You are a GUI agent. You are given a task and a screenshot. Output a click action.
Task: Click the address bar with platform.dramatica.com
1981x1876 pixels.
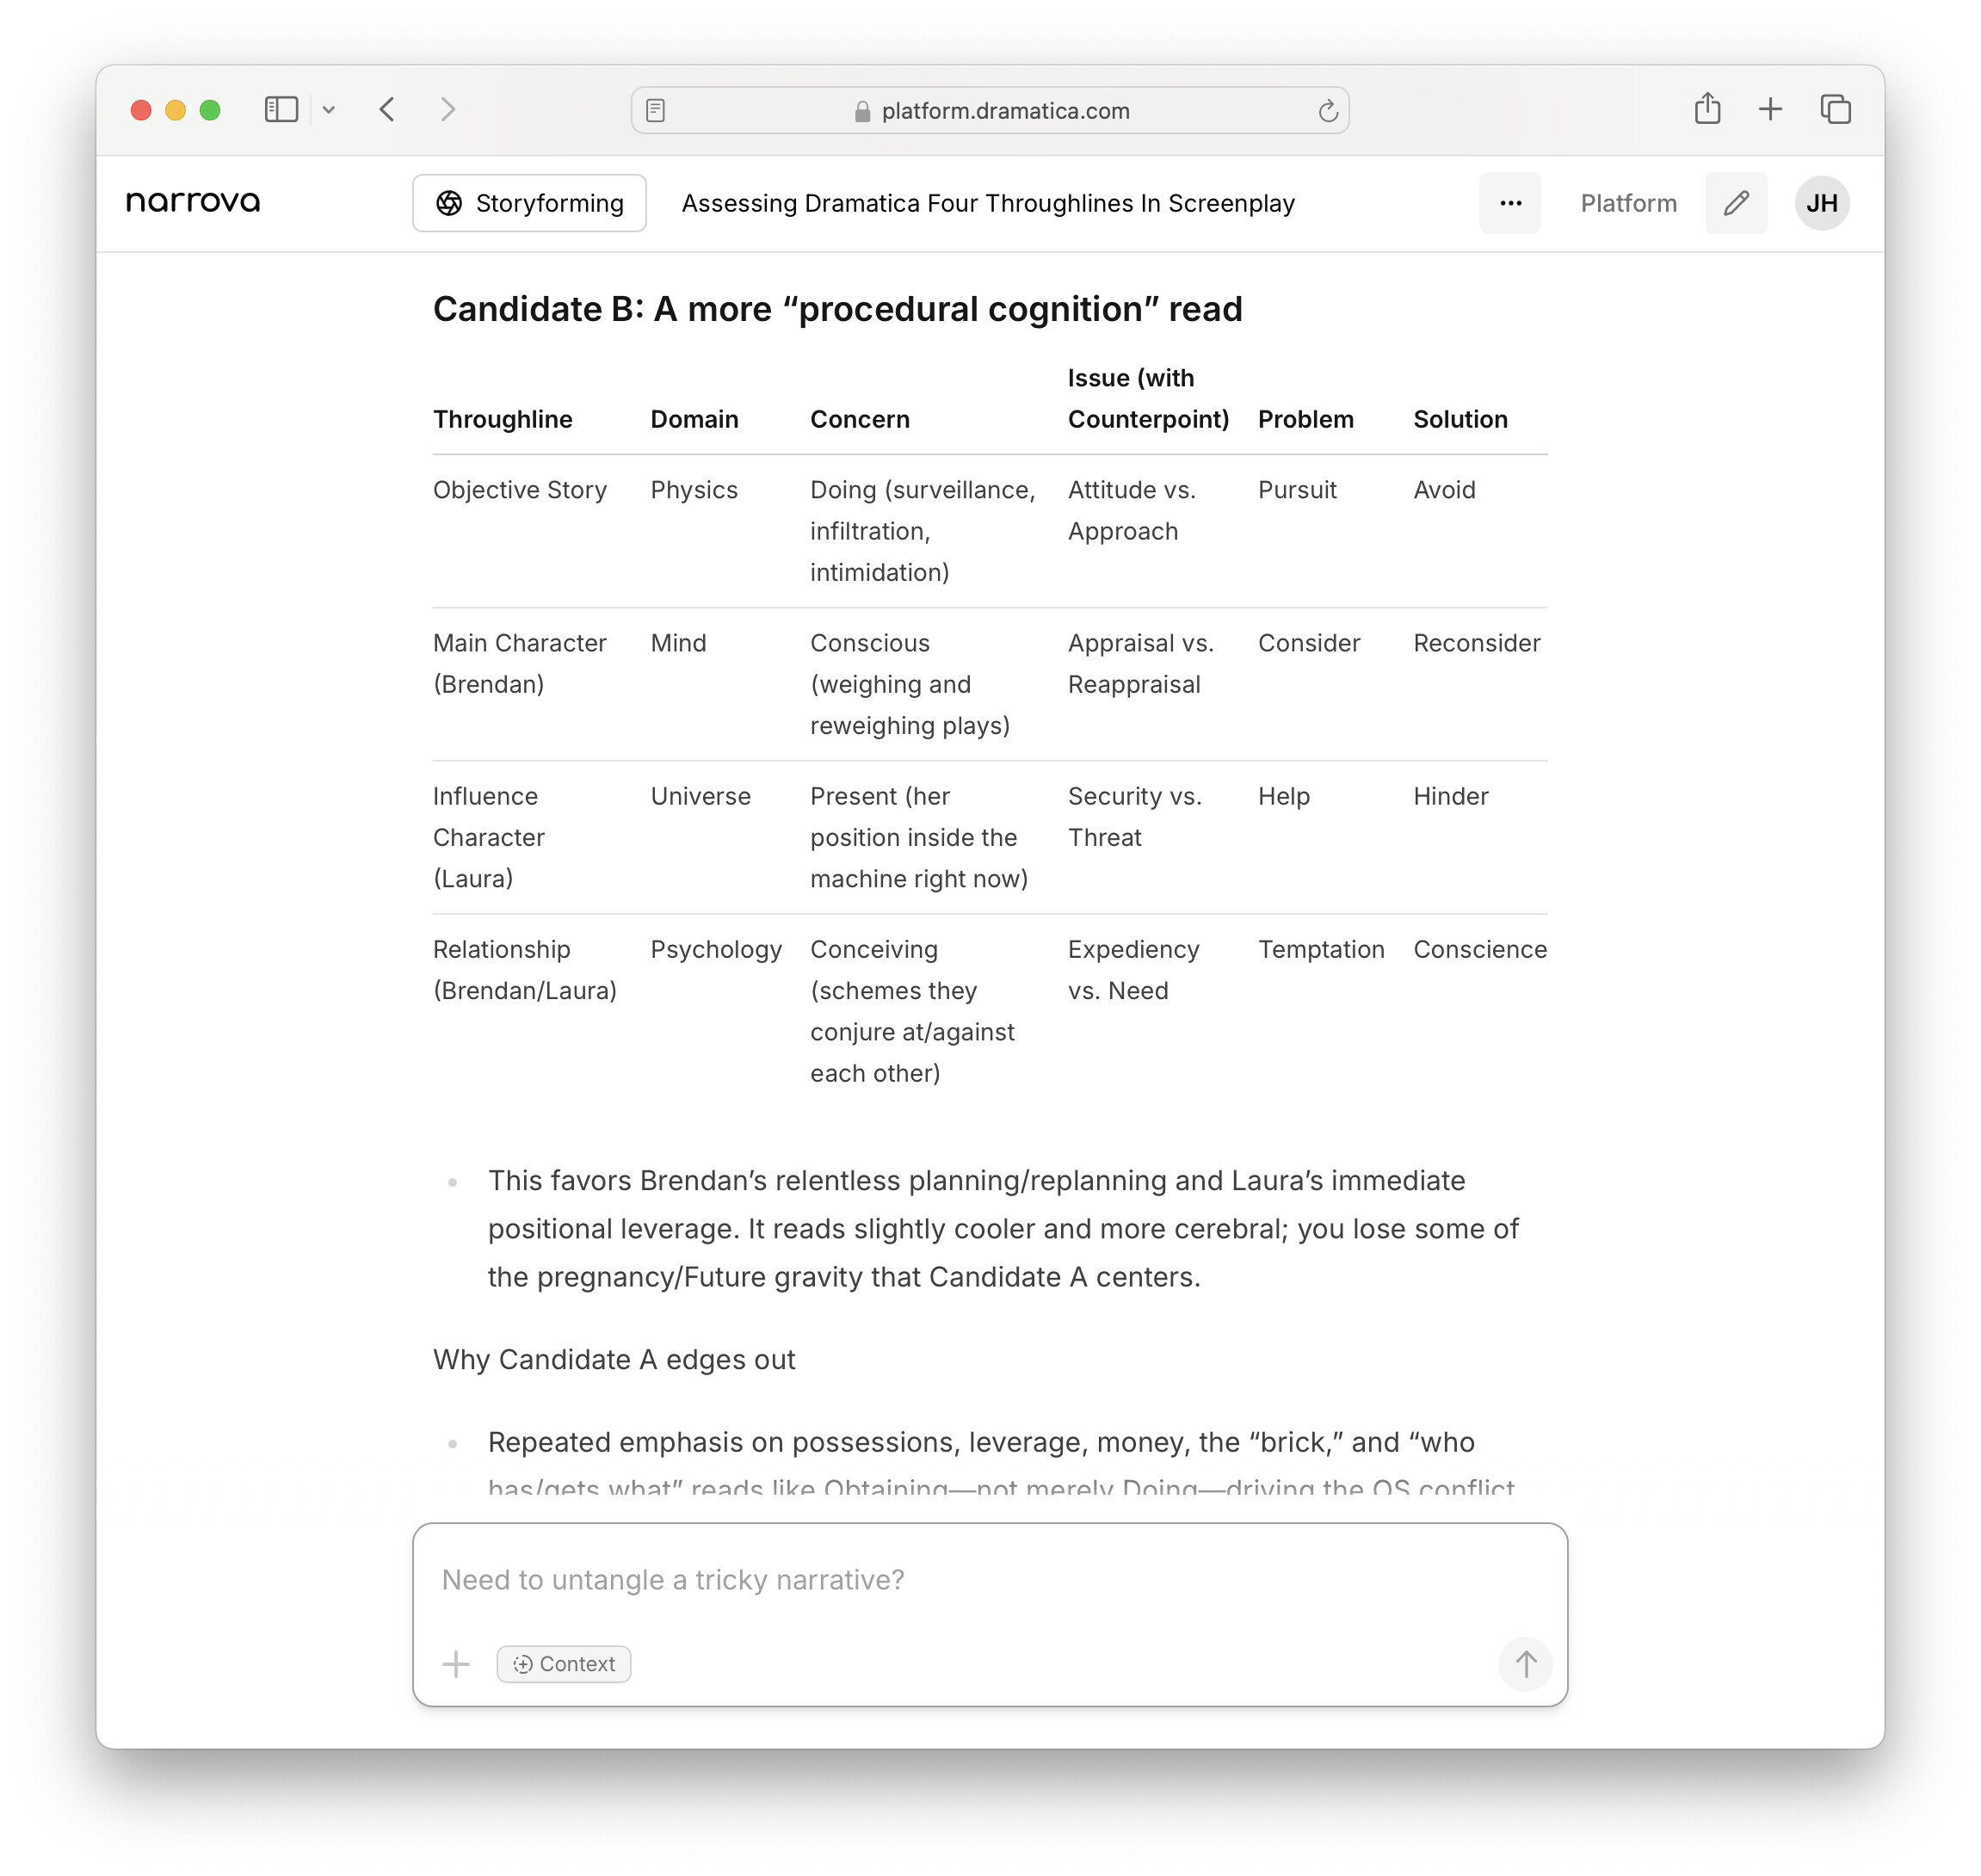coord(1004,111)
